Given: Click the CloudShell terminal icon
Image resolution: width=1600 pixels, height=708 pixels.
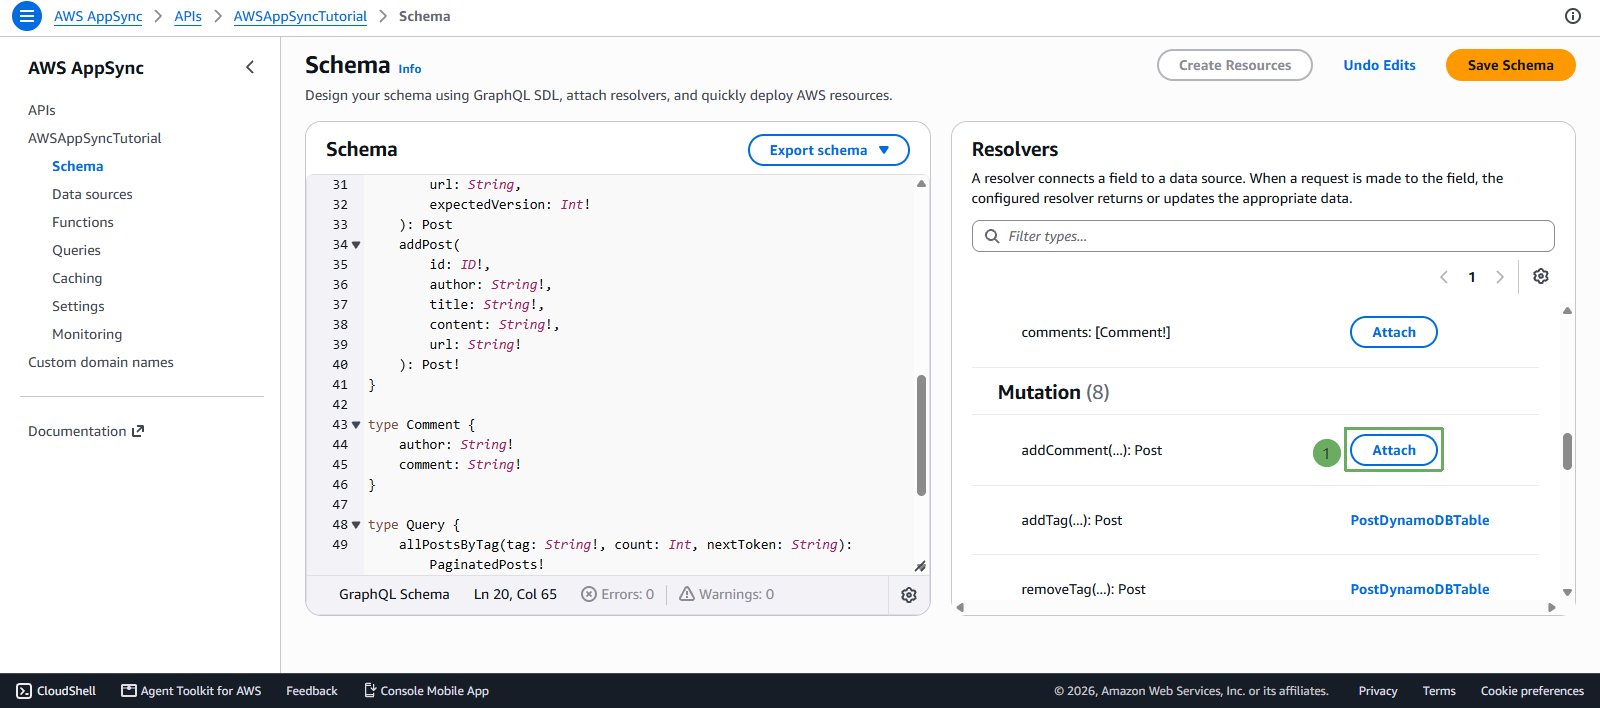Looking at the screenshot, I should click(x=24, y=691).
